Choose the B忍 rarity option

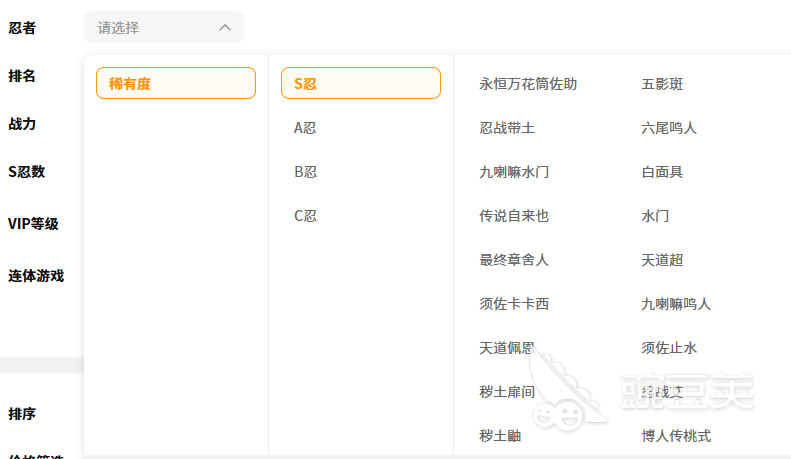tap(305, 172)
